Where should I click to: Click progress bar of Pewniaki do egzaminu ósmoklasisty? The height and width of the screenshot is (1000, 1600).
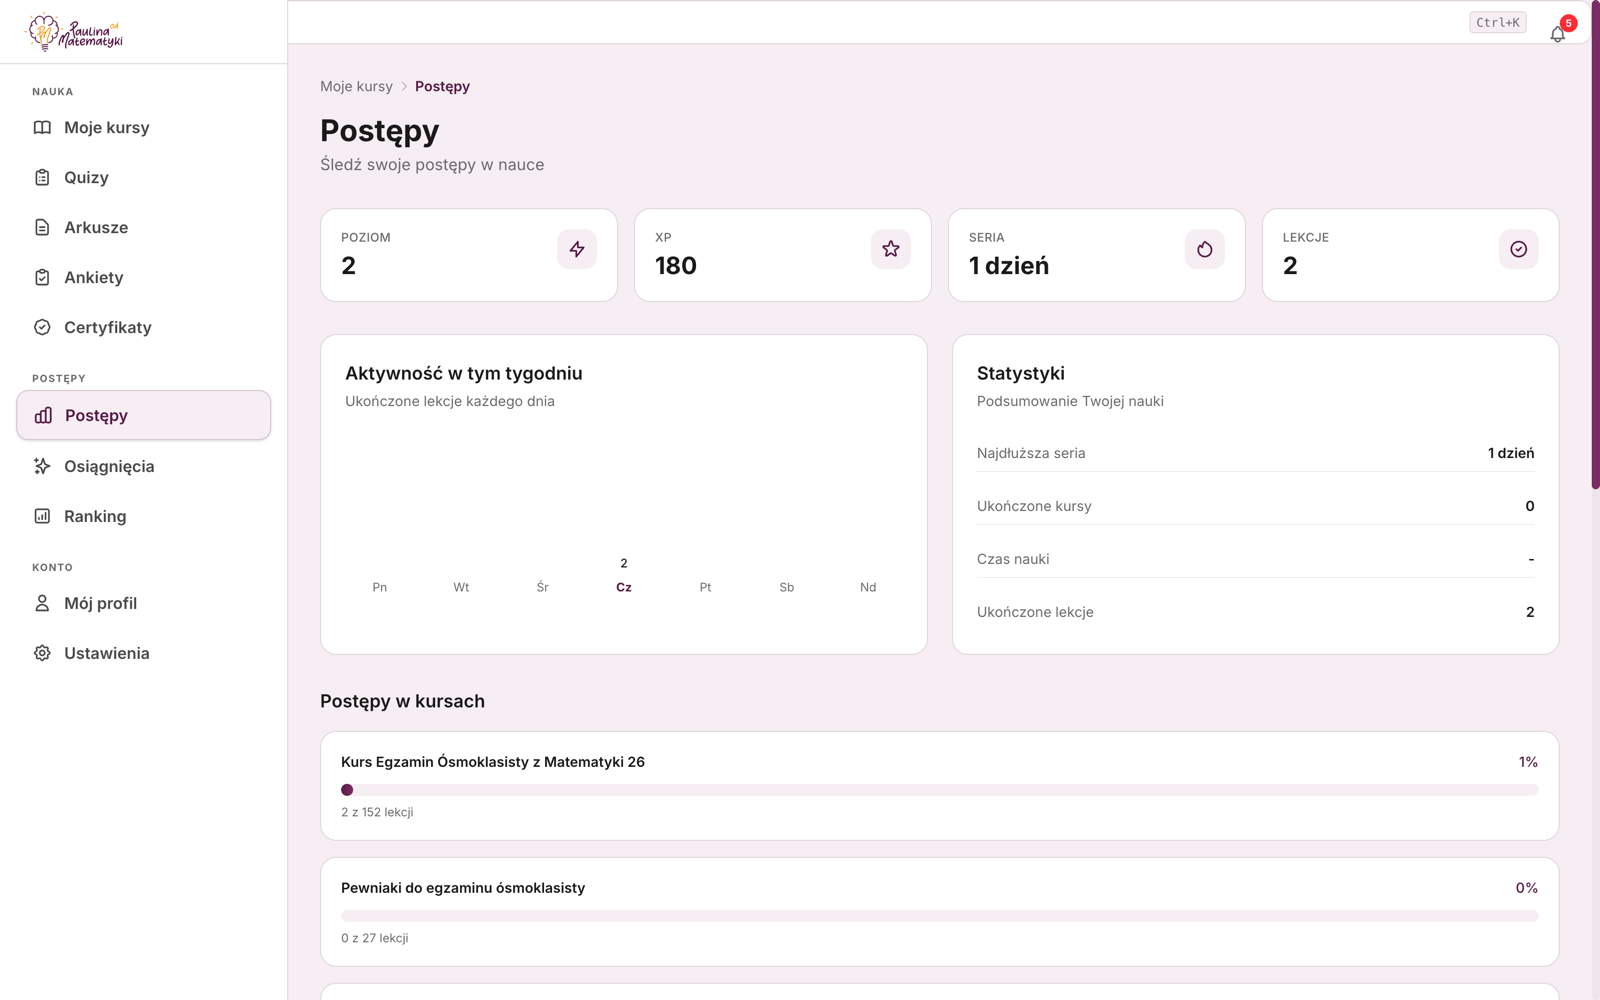[x=939, y=915]
